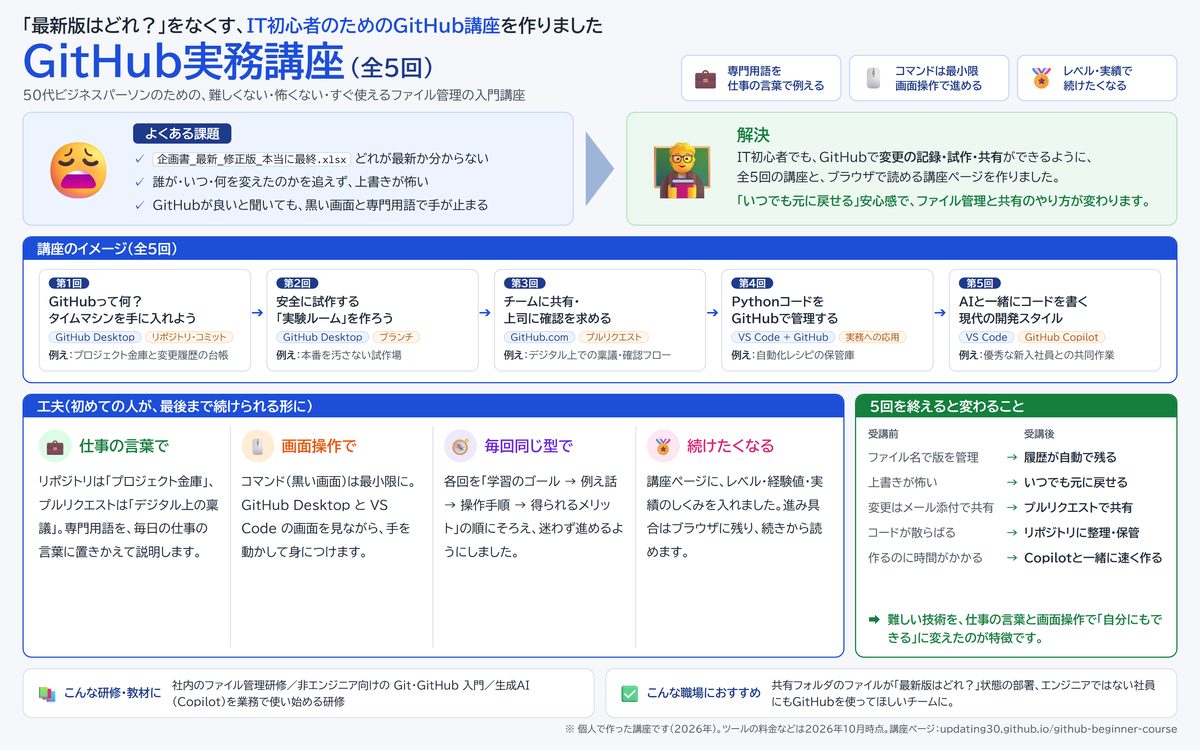Click the VS Code + GitHub tag
Image resolution: width=1200 pixels, height=750 pixels.
783,337
